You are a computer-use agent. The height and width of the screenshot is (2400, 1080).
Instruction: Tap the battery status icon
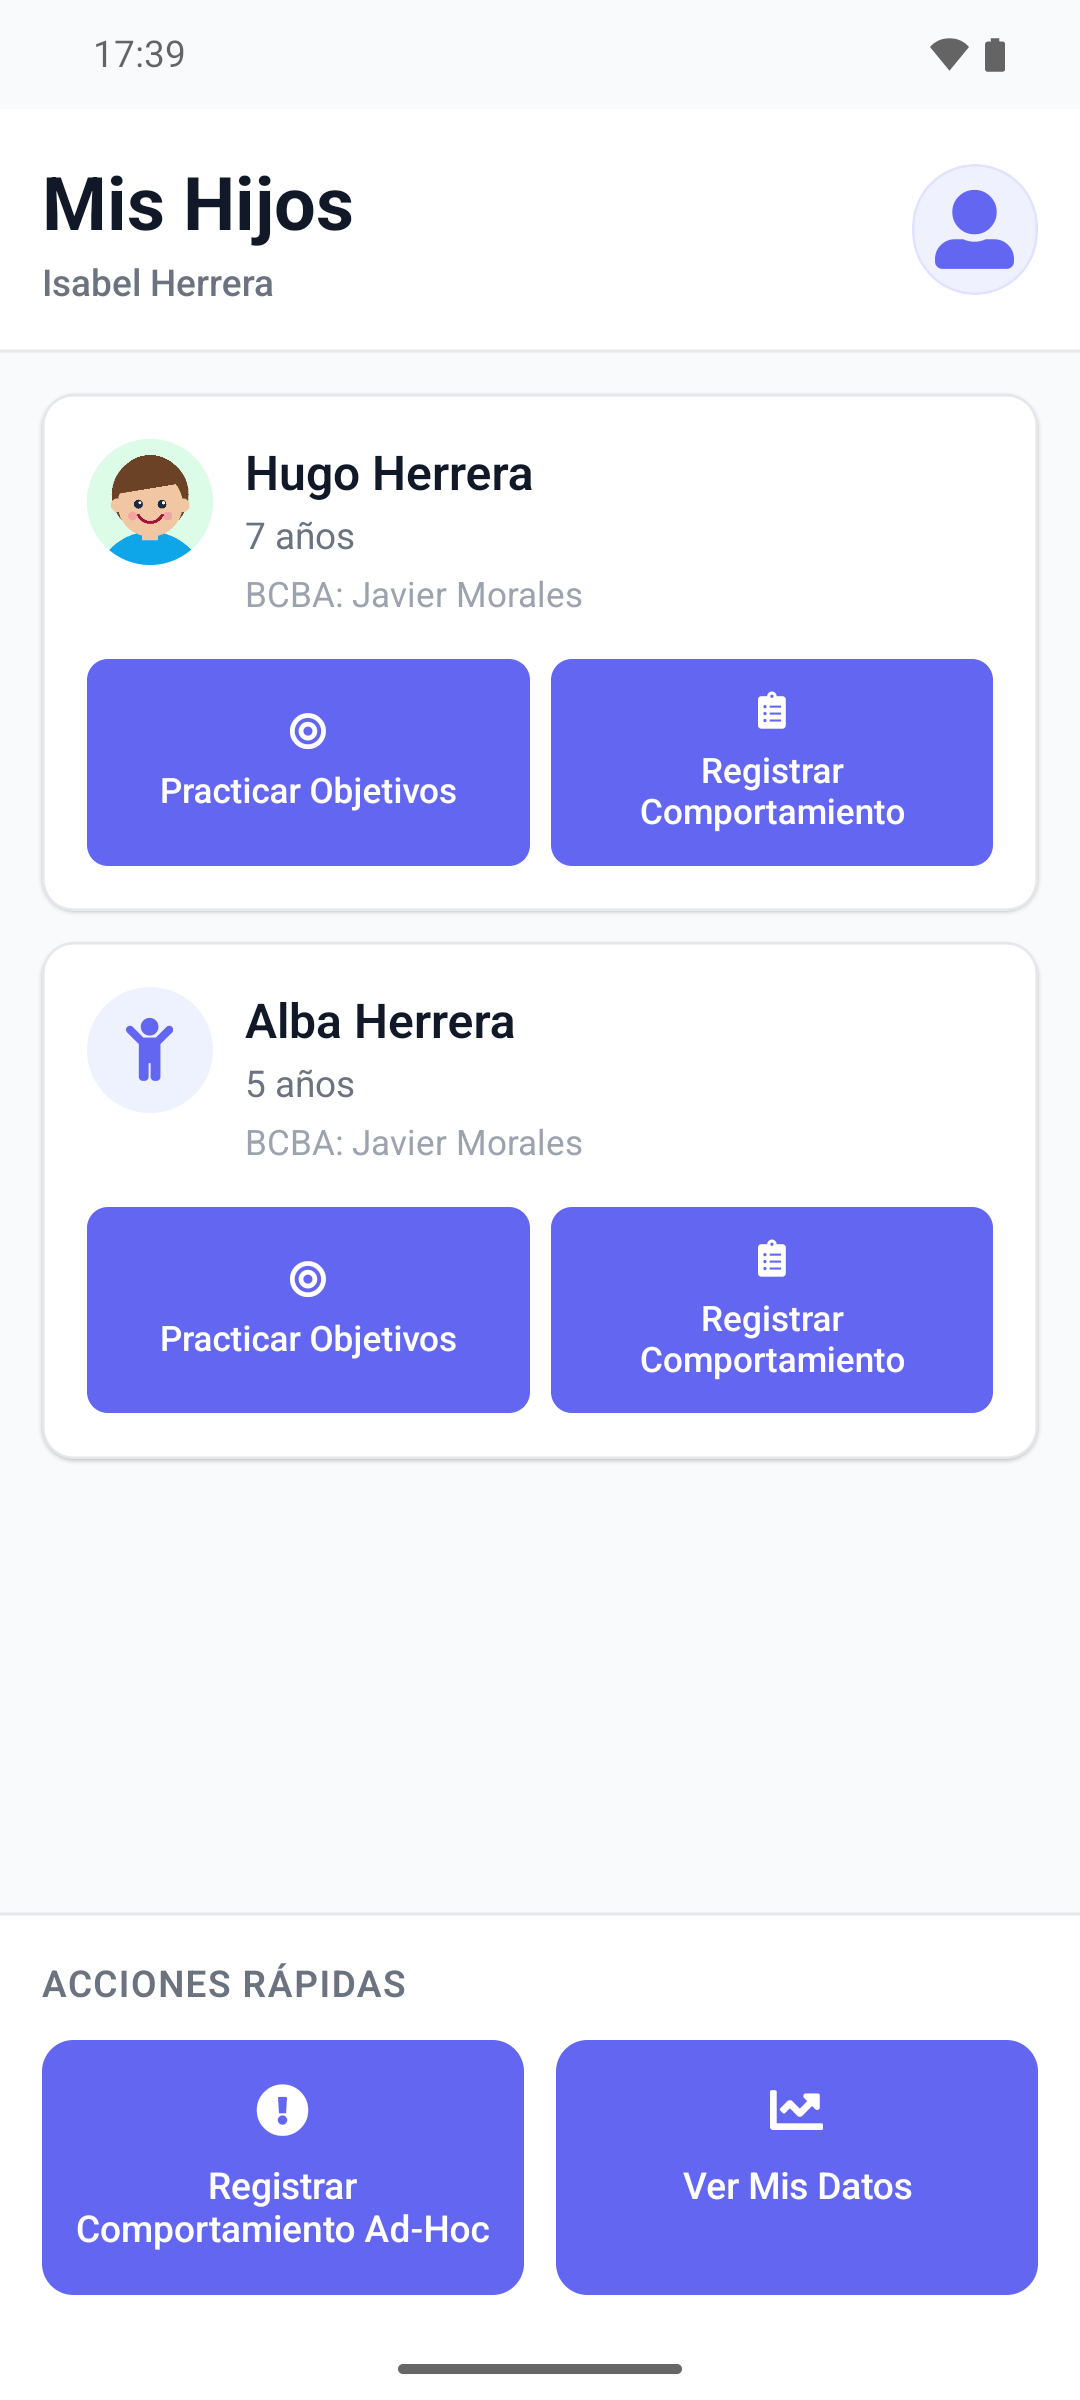tap(995, 54)
